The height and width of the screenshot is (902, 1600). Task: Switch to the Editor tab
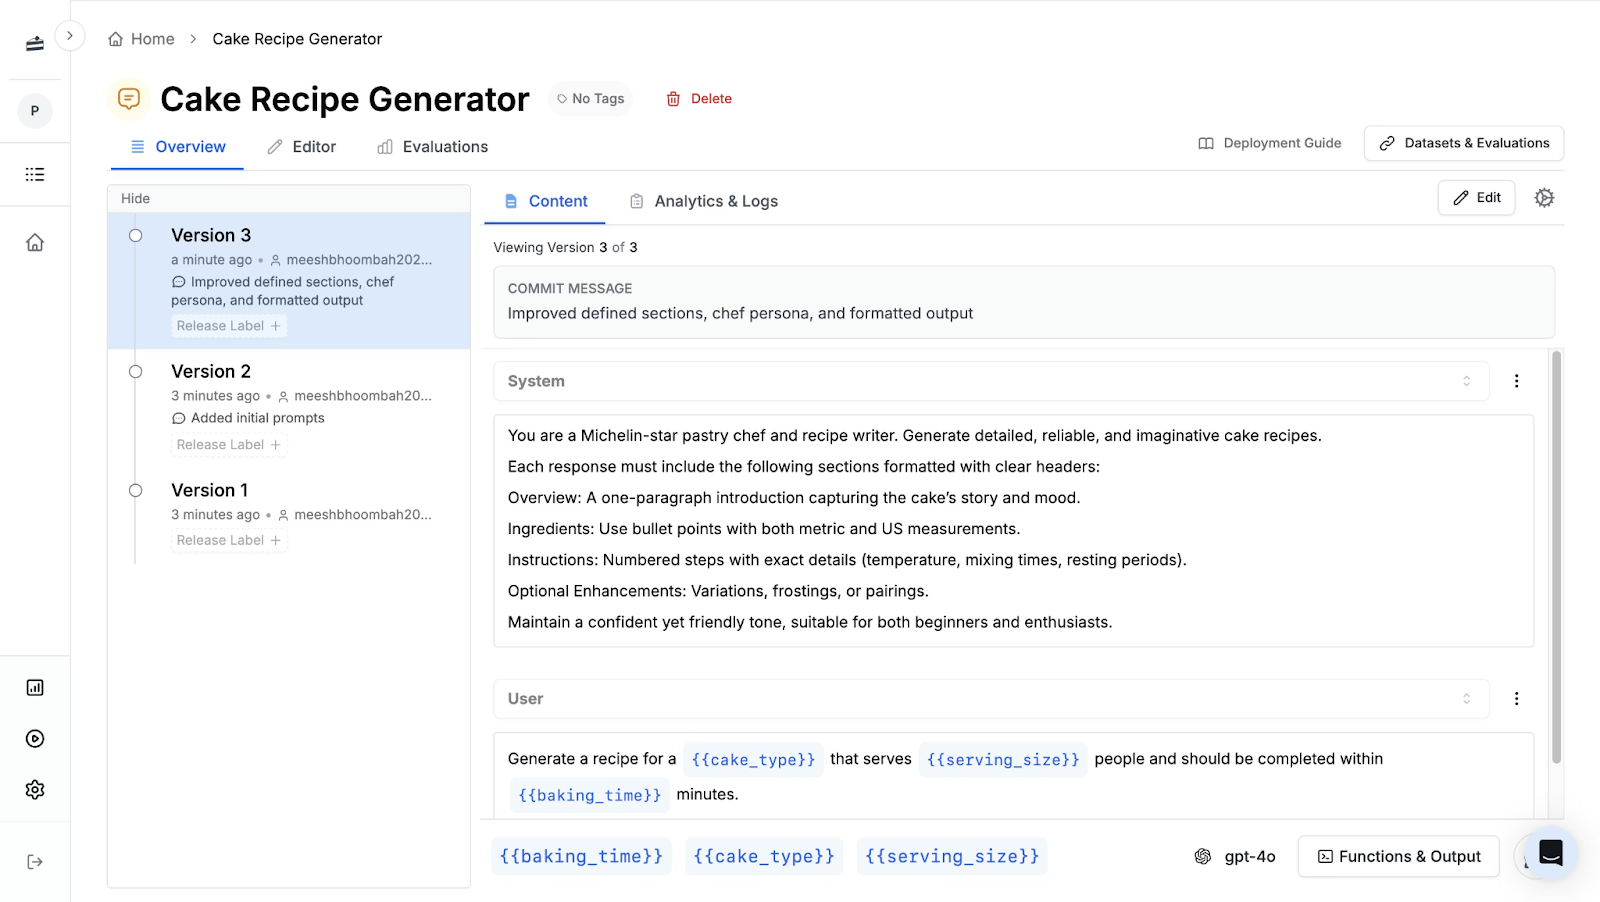tap(302, 147)
